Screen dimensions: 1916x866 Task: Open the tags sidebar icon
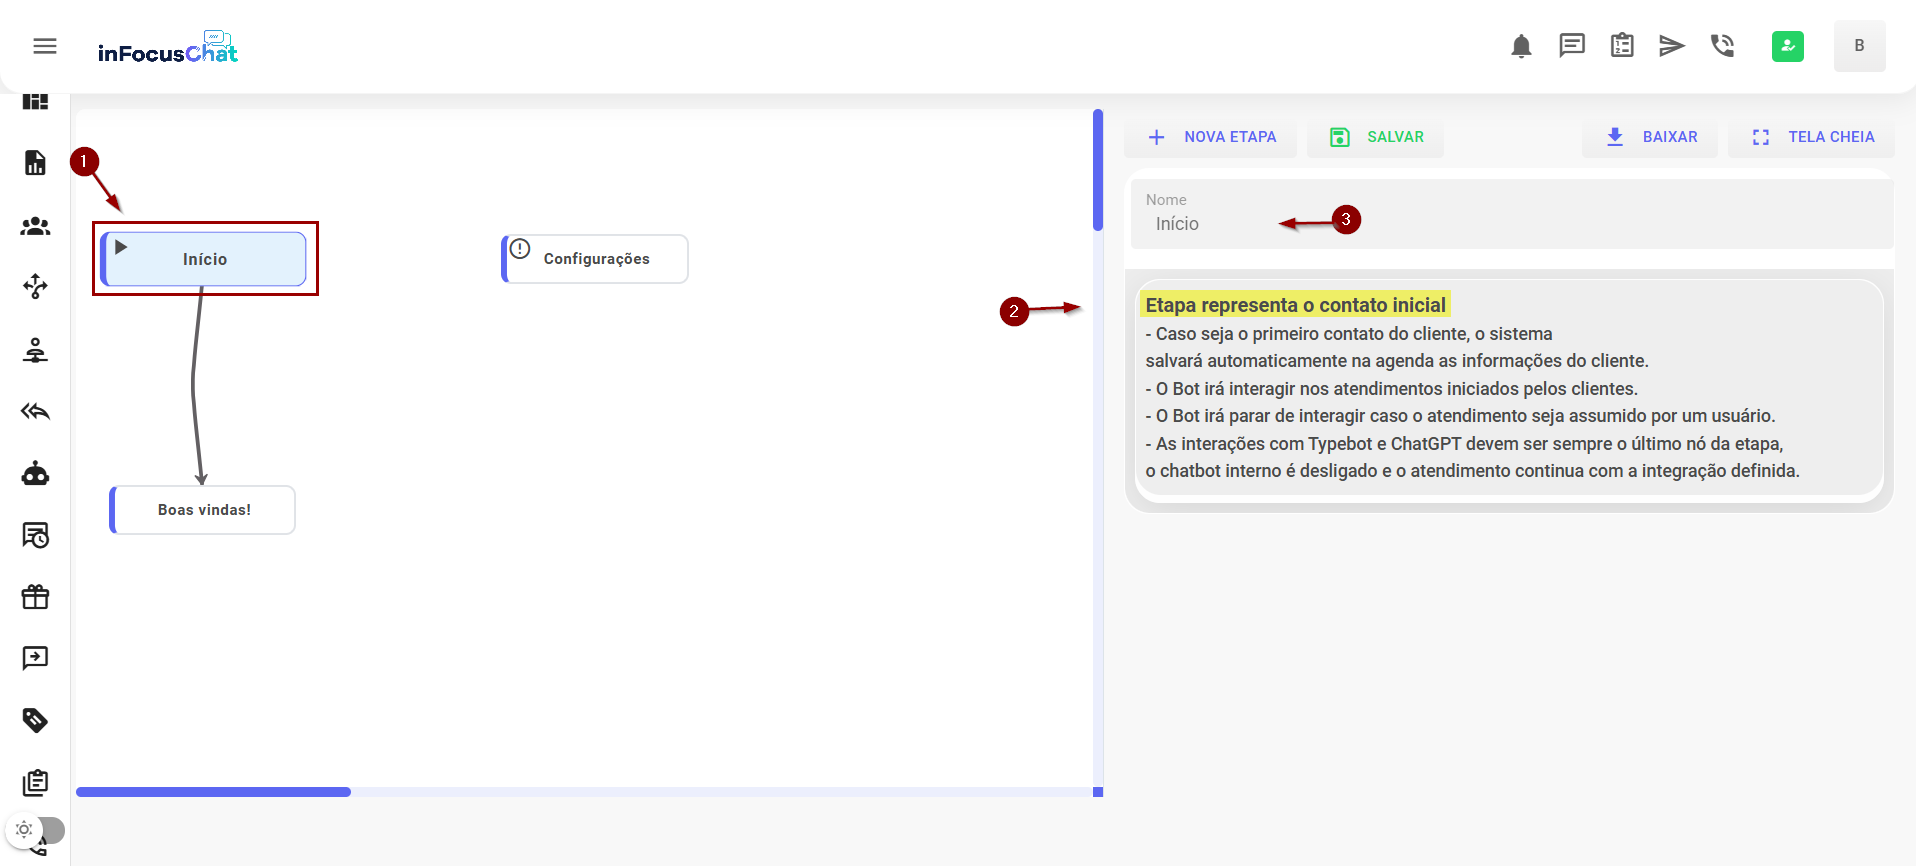pos(35,720)
